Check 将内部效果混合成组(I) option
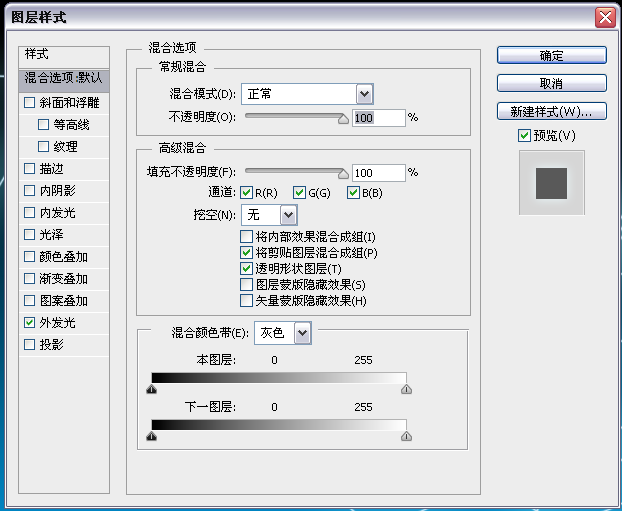Viewport: 622px width, 511px height. (x=247, y=237)
